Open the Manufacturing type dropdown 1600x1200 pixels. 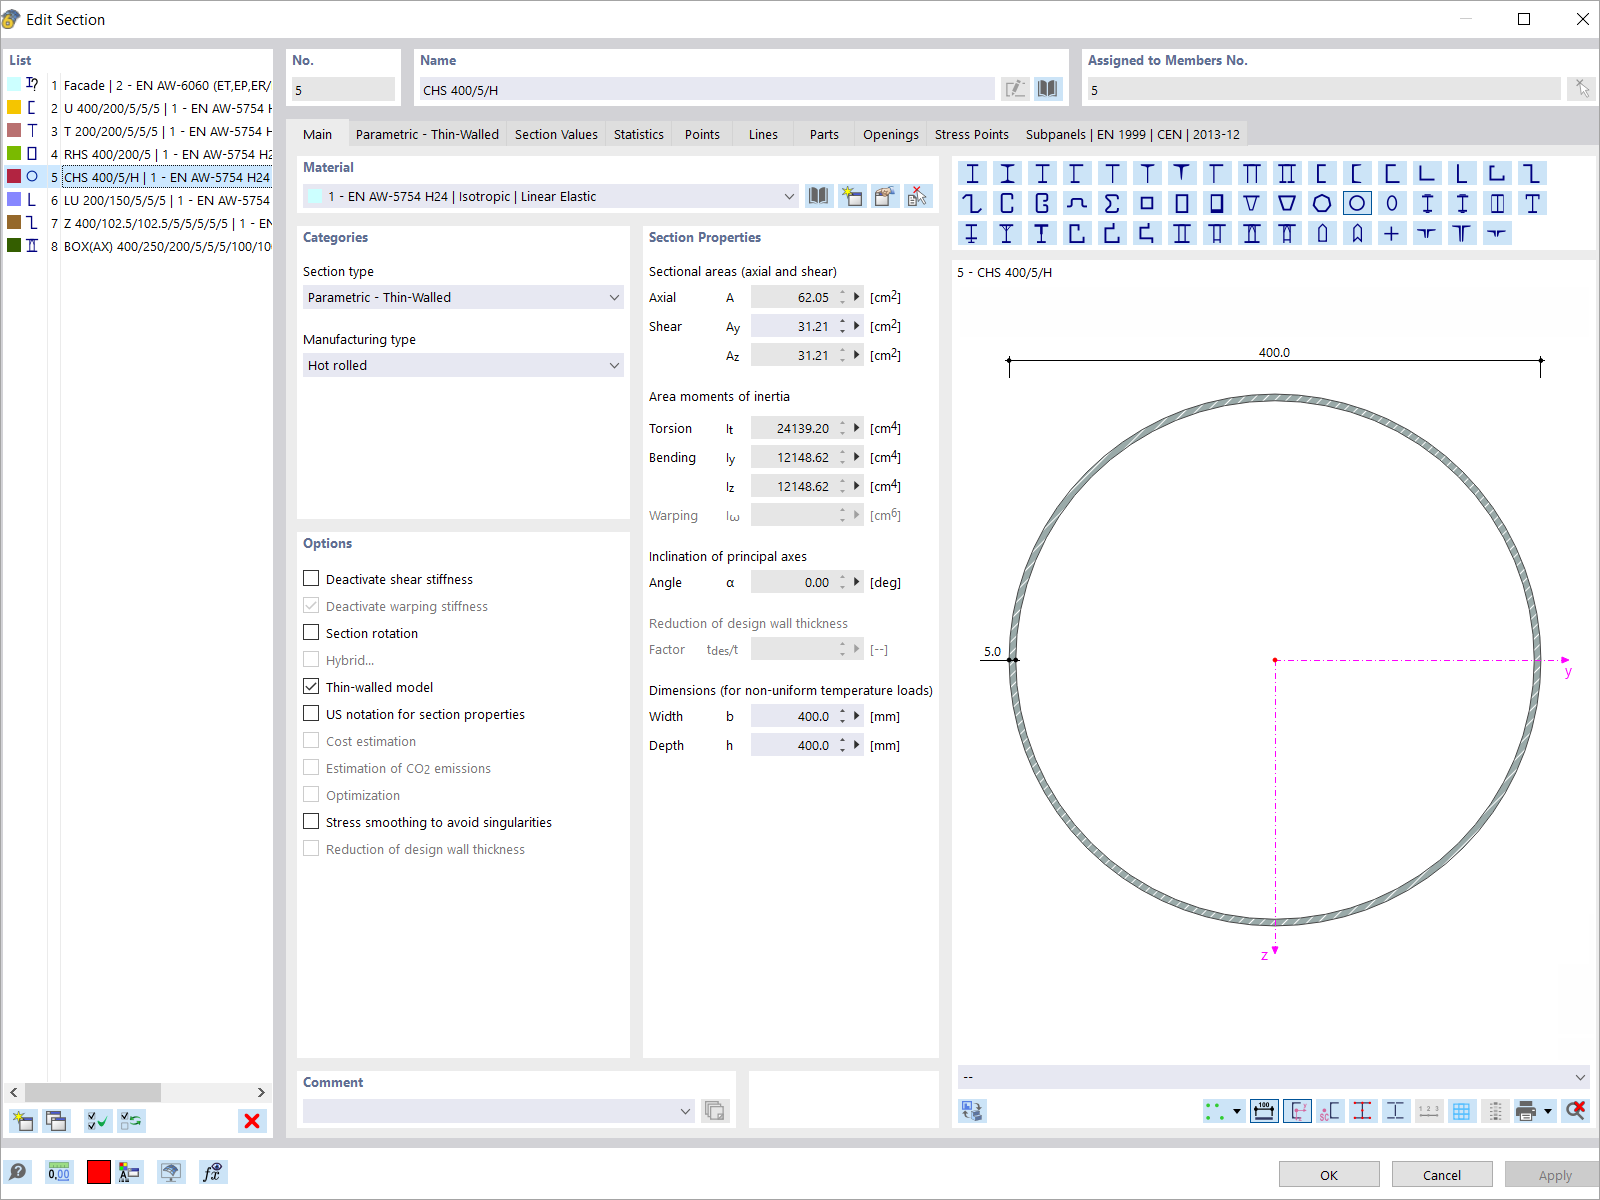613,365
